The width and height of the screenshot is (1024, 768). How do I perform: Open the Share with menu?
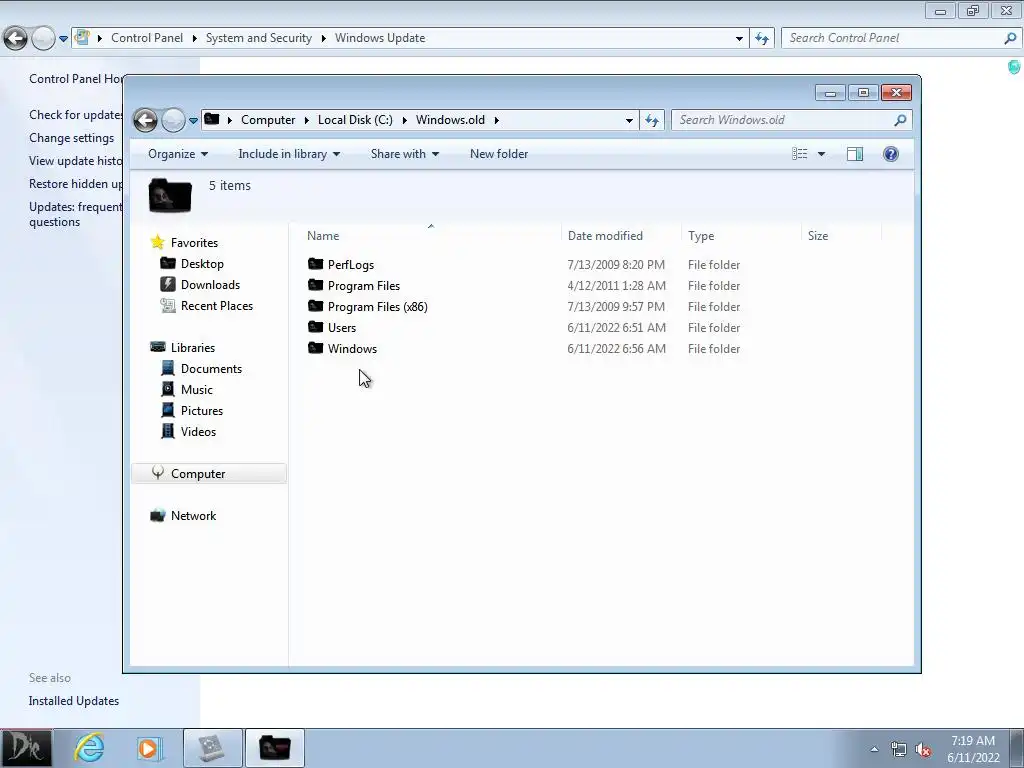(x=404, y=154)
